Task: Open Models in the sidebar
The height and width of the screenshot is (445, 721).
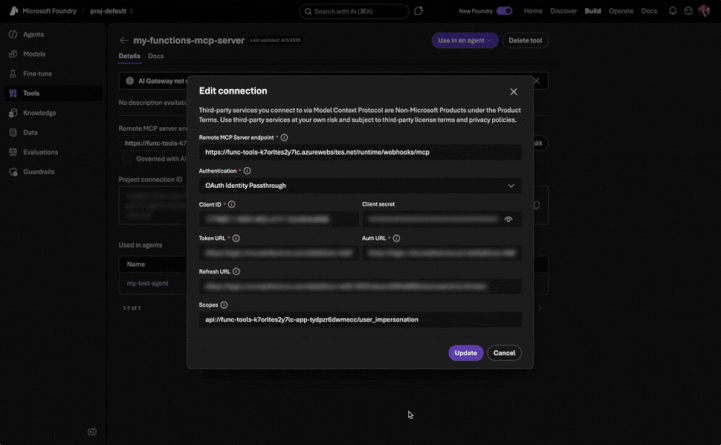Action: [34, 54]
